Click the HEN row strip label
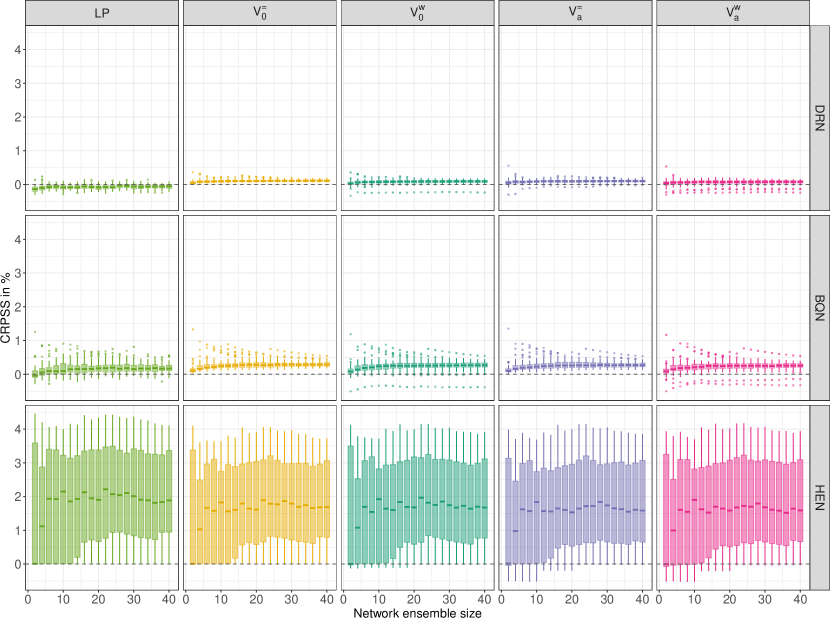Screen dimensions: 830x618 [x=820, y=496]
